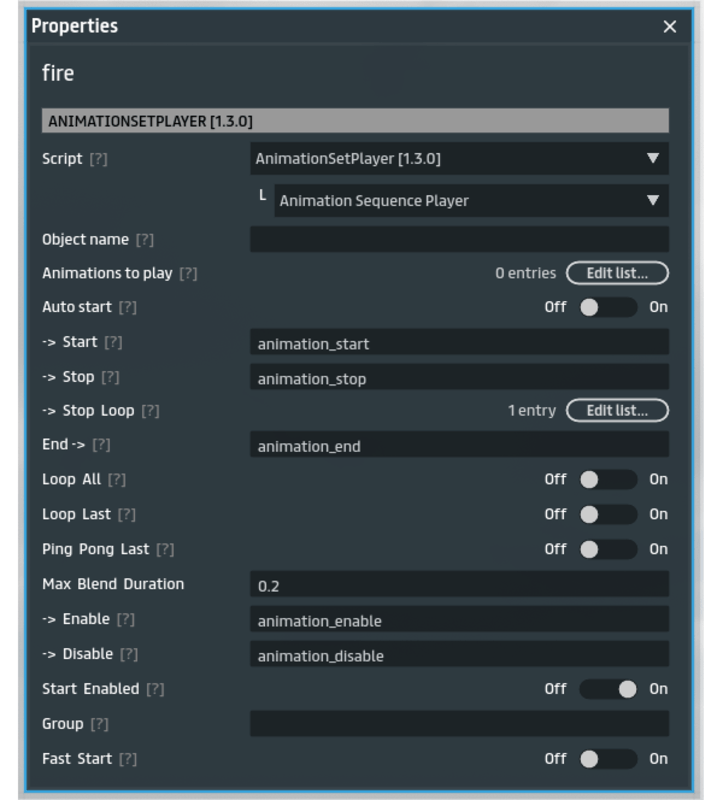Click the empty Object name field
The height and width of the screenshot is (800, 723).
(x=459, y=239)
